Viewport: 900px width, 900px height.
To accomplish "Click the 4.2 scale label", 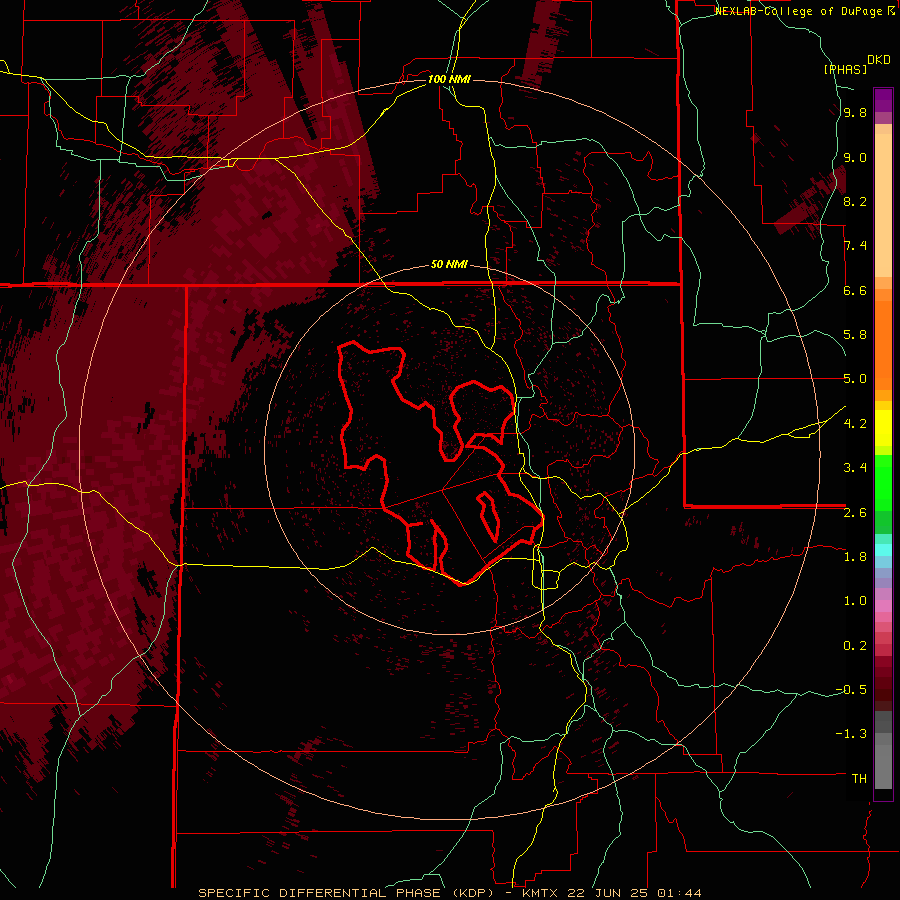I will [x=855, y=424].
